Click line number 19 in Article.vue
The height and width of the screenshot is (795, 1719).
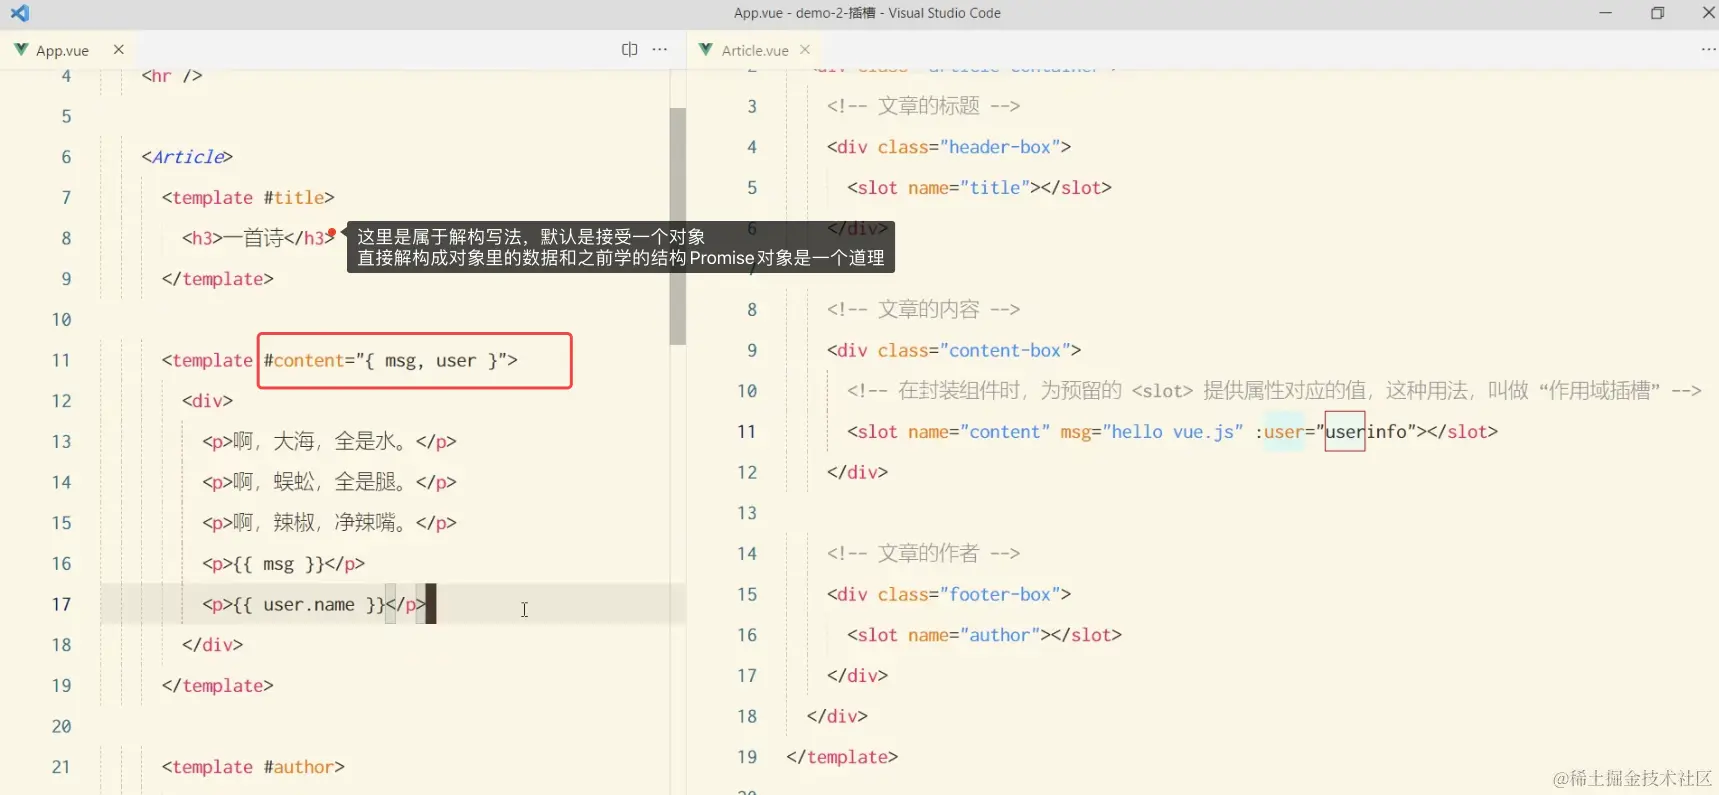click(x=747, y=757)
